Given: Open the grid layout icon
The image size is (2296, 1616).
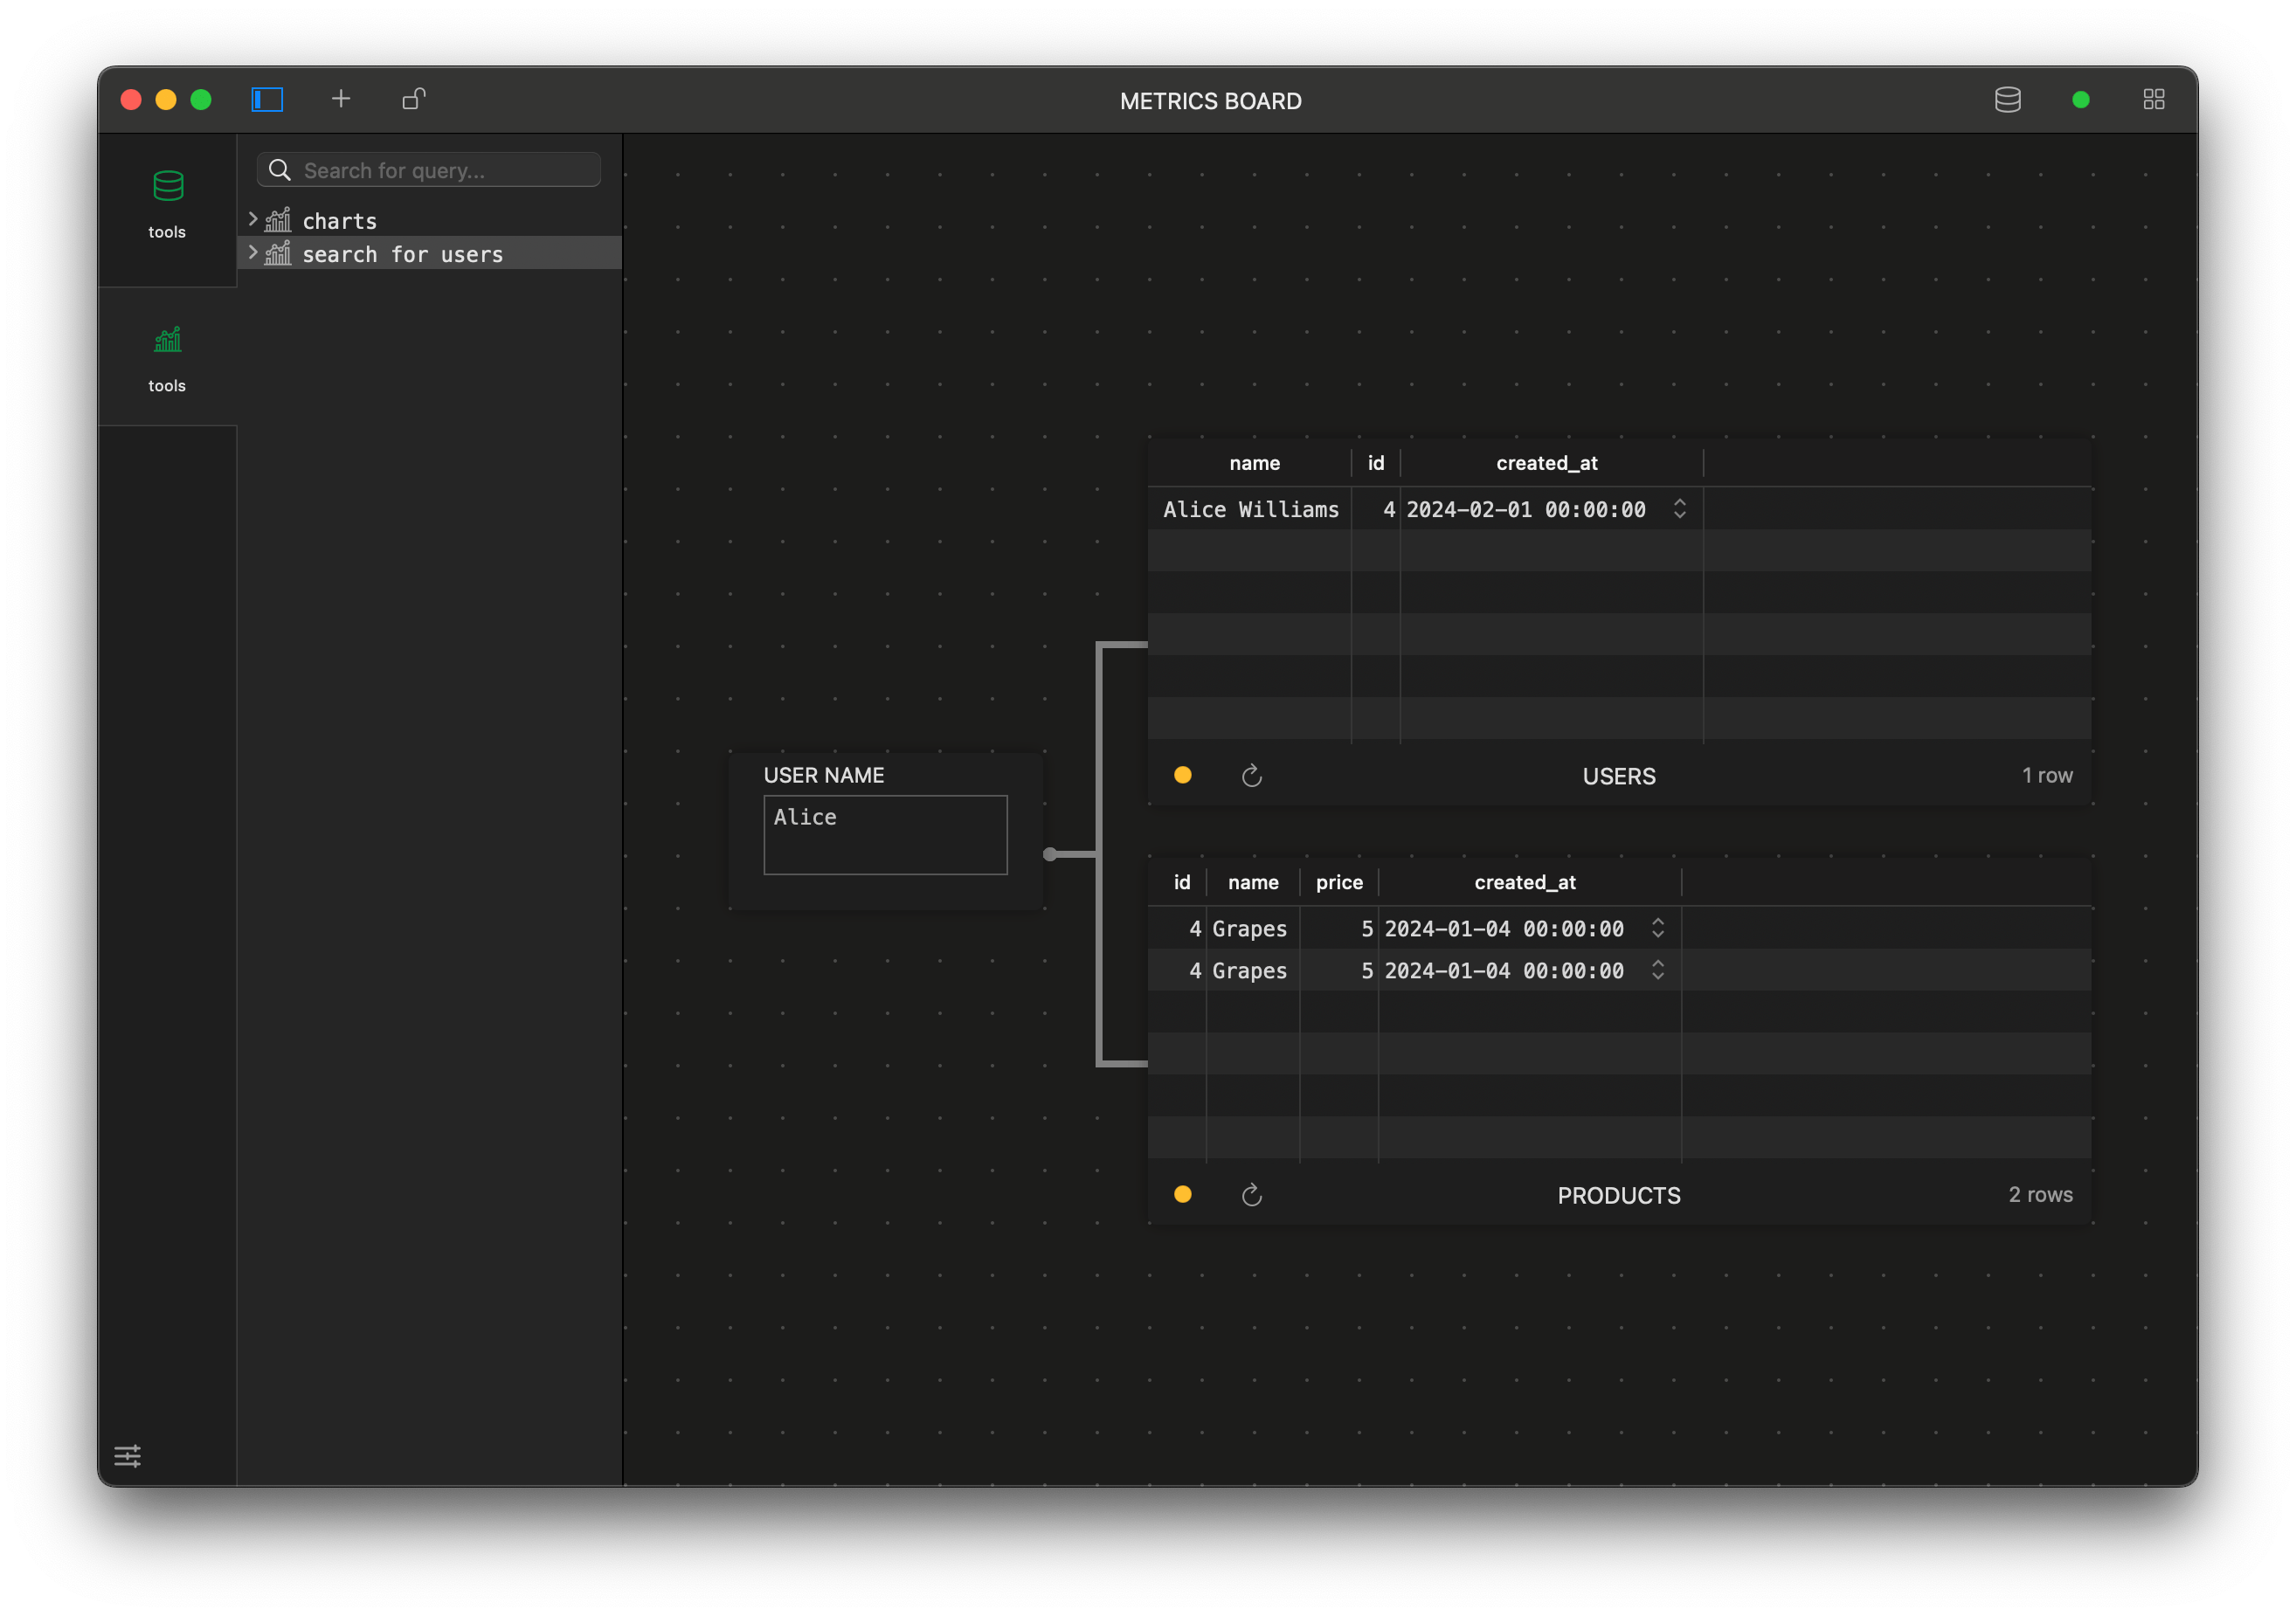Looking at the screenshot, I should (x=2153, y=99).
